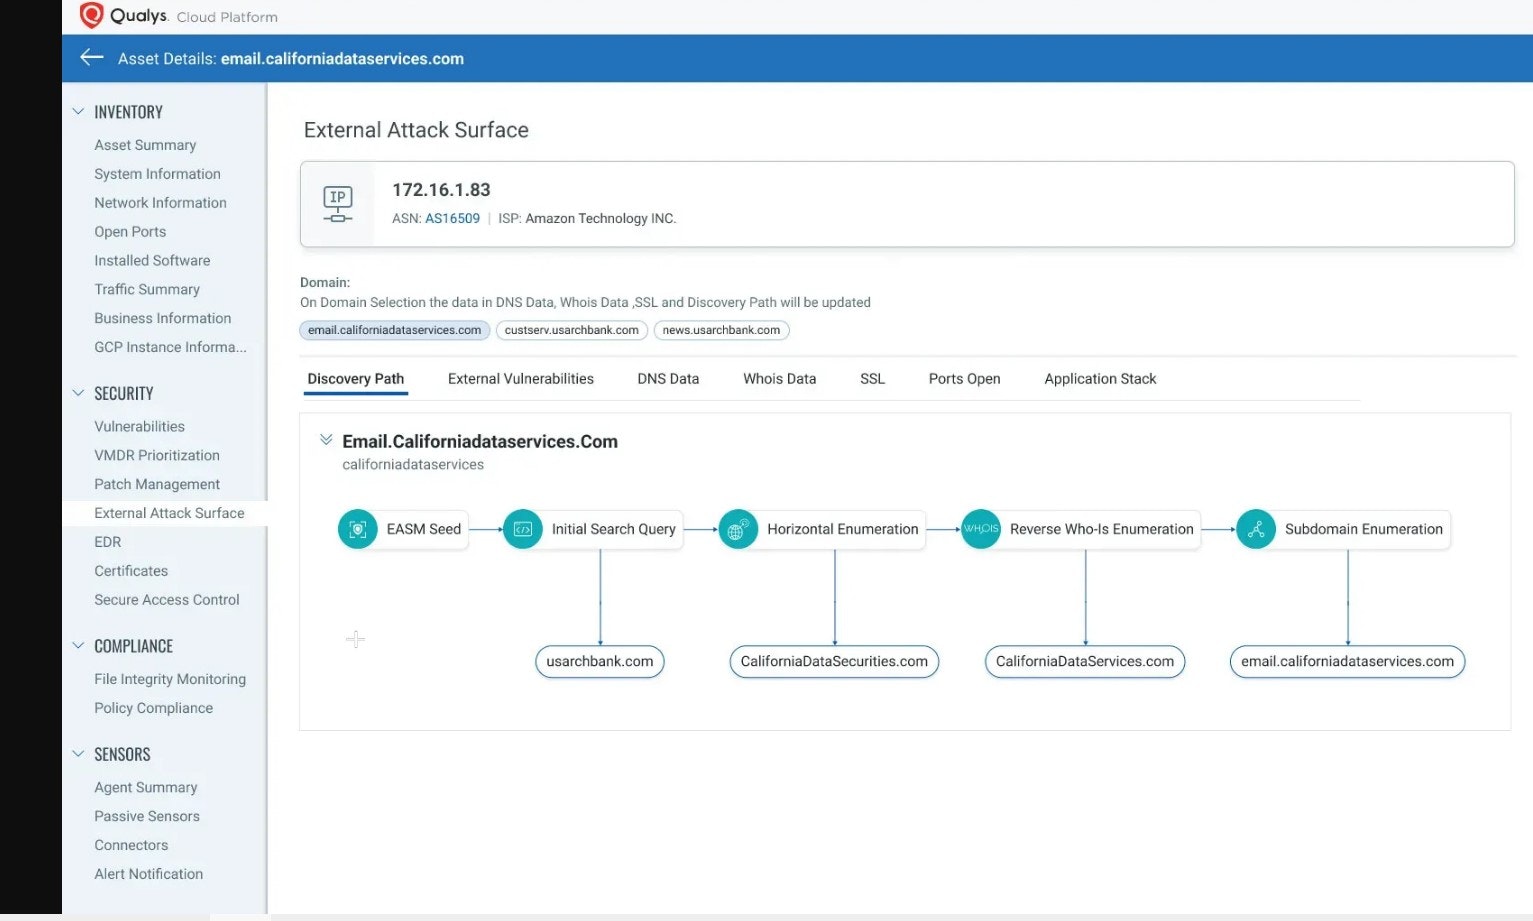
Task: Open Certificates in sidebar
Action: click(x=131, y=571)
